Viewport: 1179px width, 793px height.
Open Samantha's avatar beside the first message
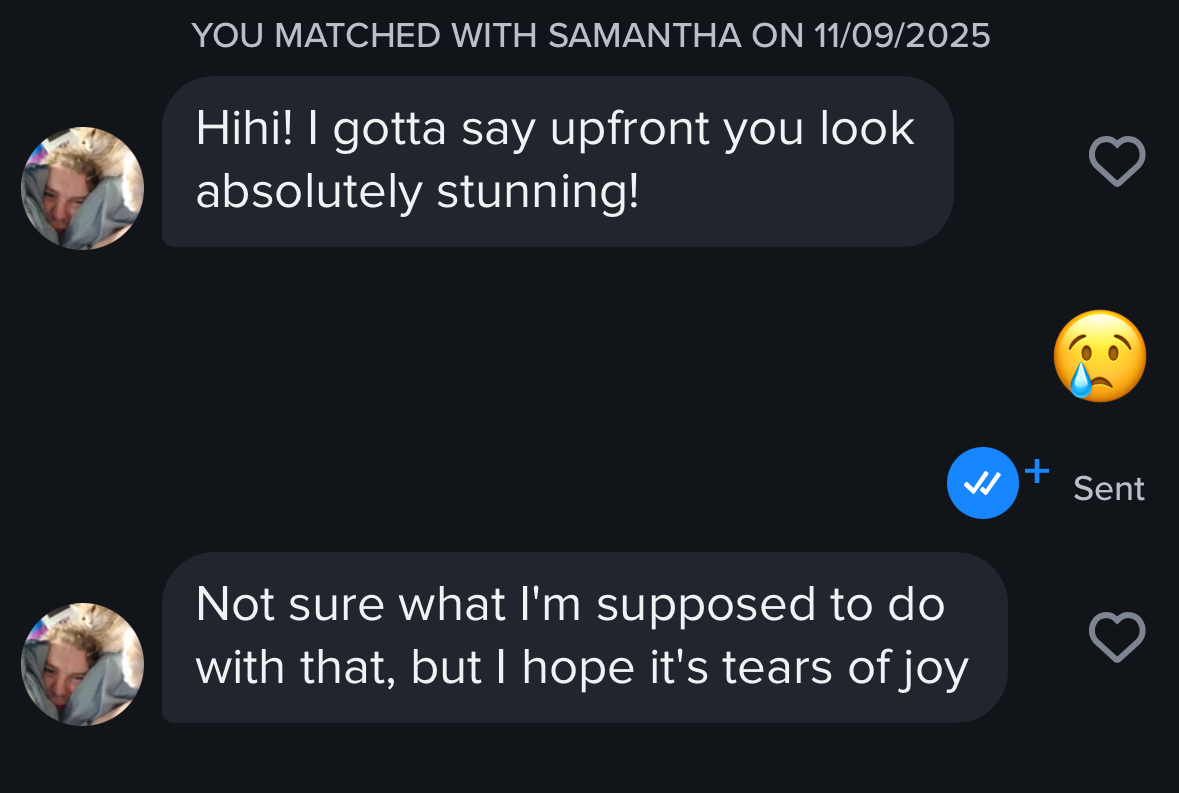pos(83,188)
